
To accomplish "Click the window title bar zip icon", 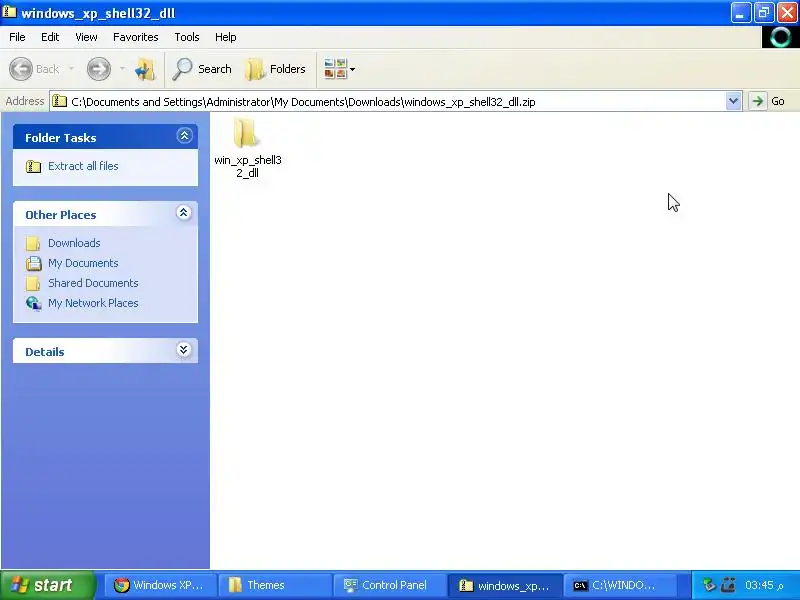I will [x=10, y=12].
